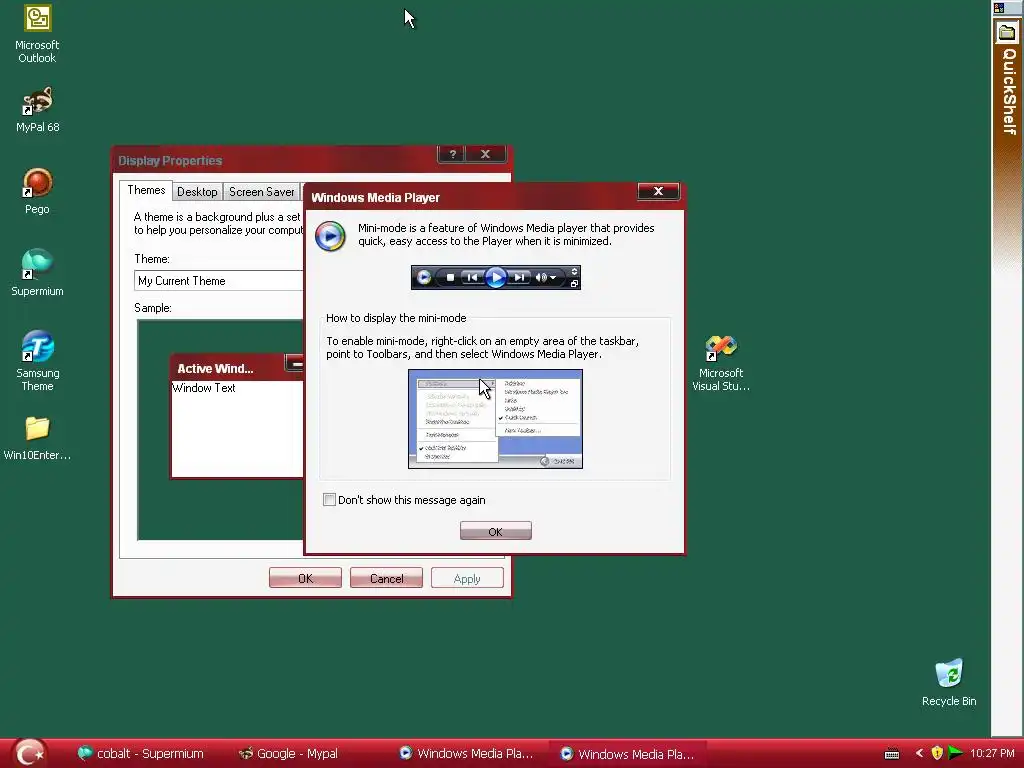Click the volume icon in the mini-player image
The width and height of the screenshot is (1024, 768).
541,278
